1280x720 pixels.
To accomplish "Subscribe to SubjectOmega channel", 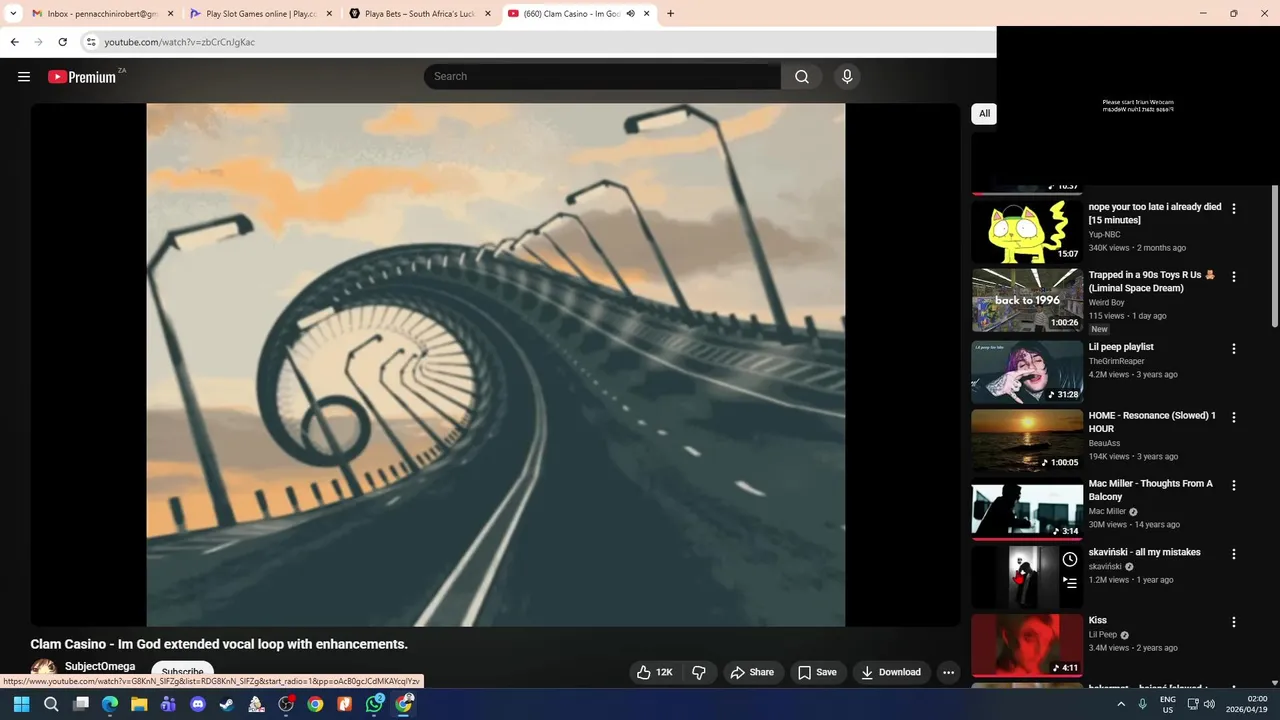I will coord(182,672).
